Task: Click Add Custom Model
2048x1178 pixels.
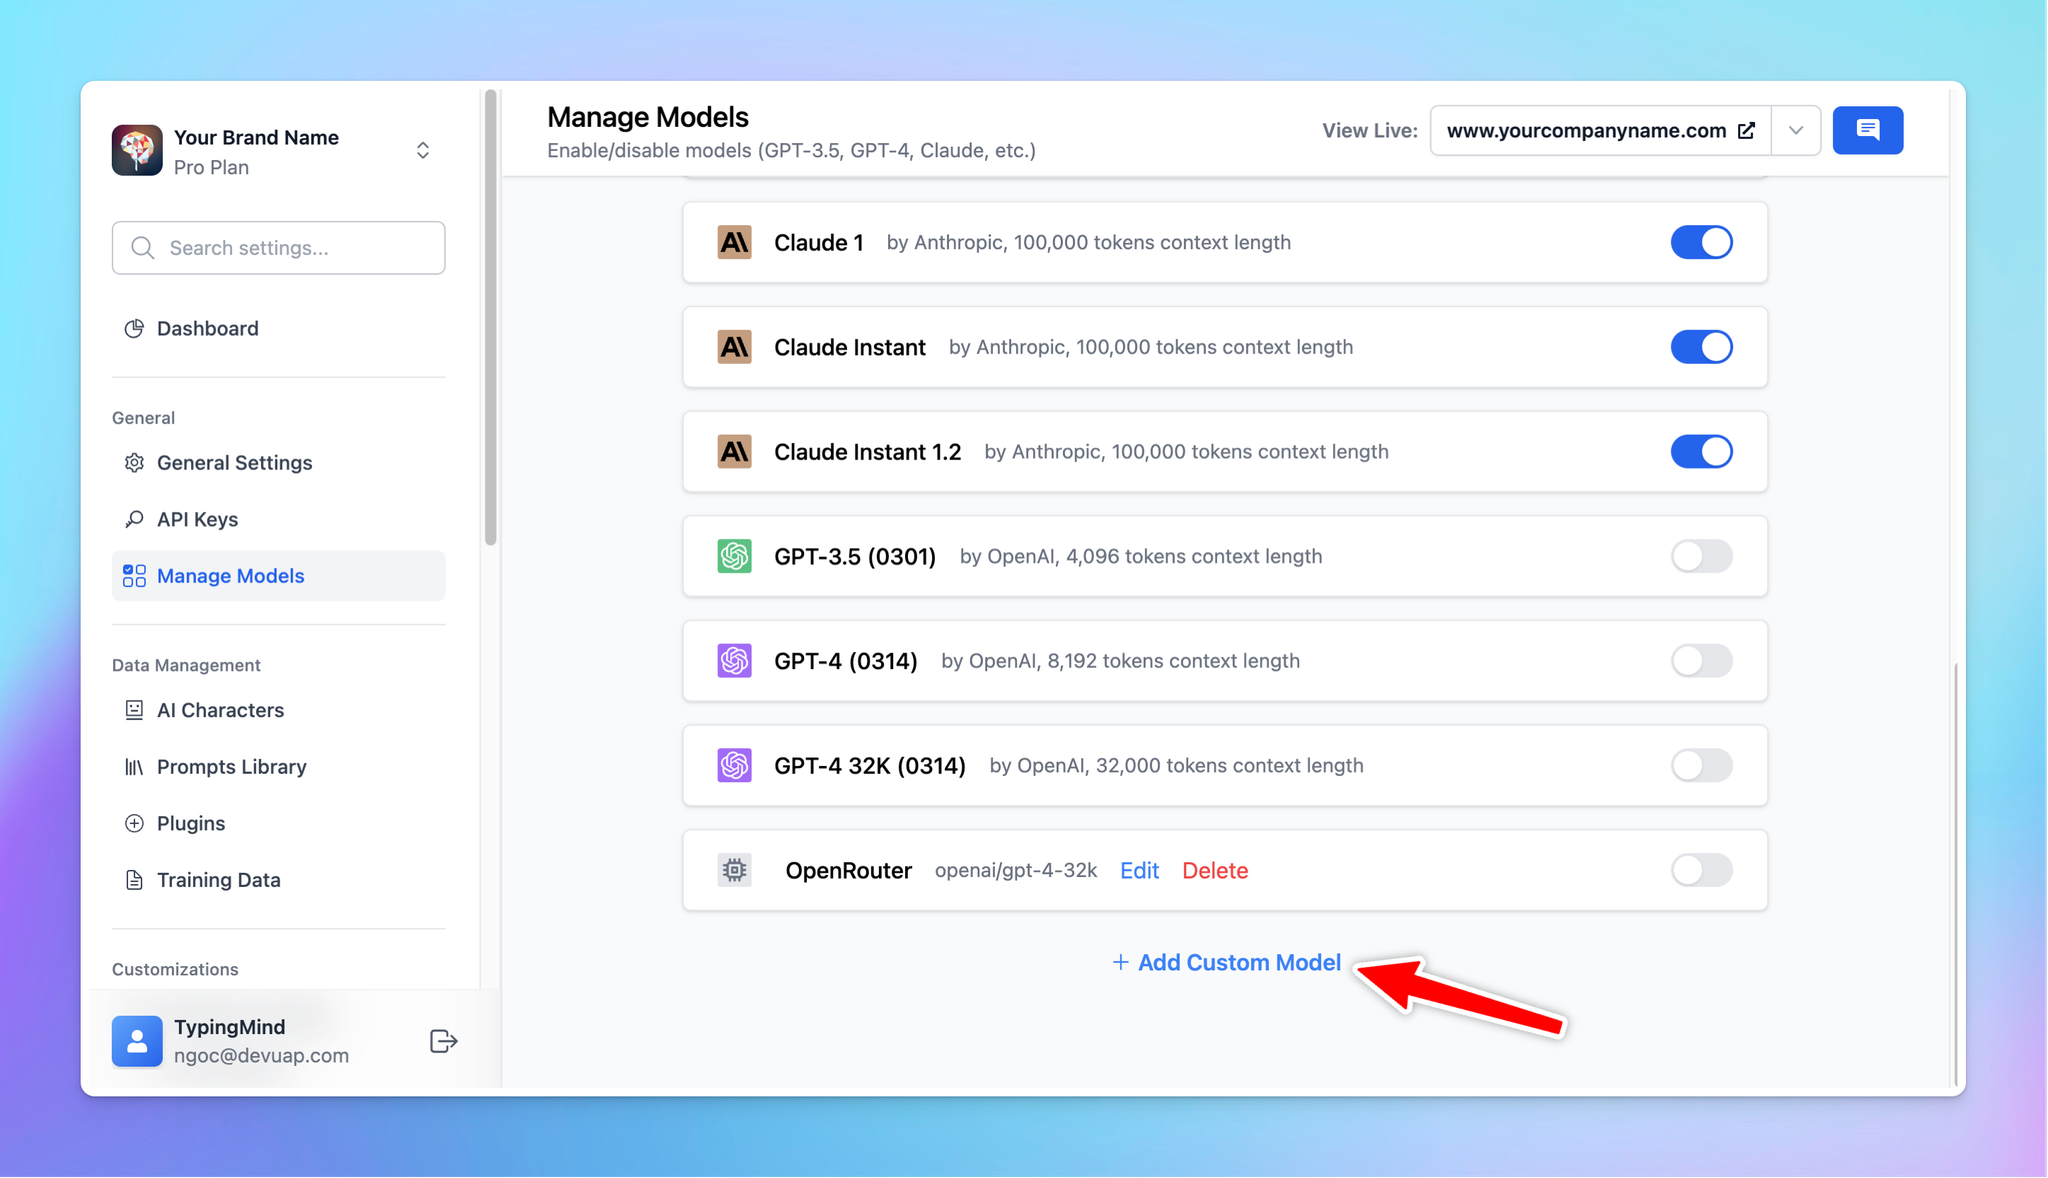Action: (x=1226, y=963)
